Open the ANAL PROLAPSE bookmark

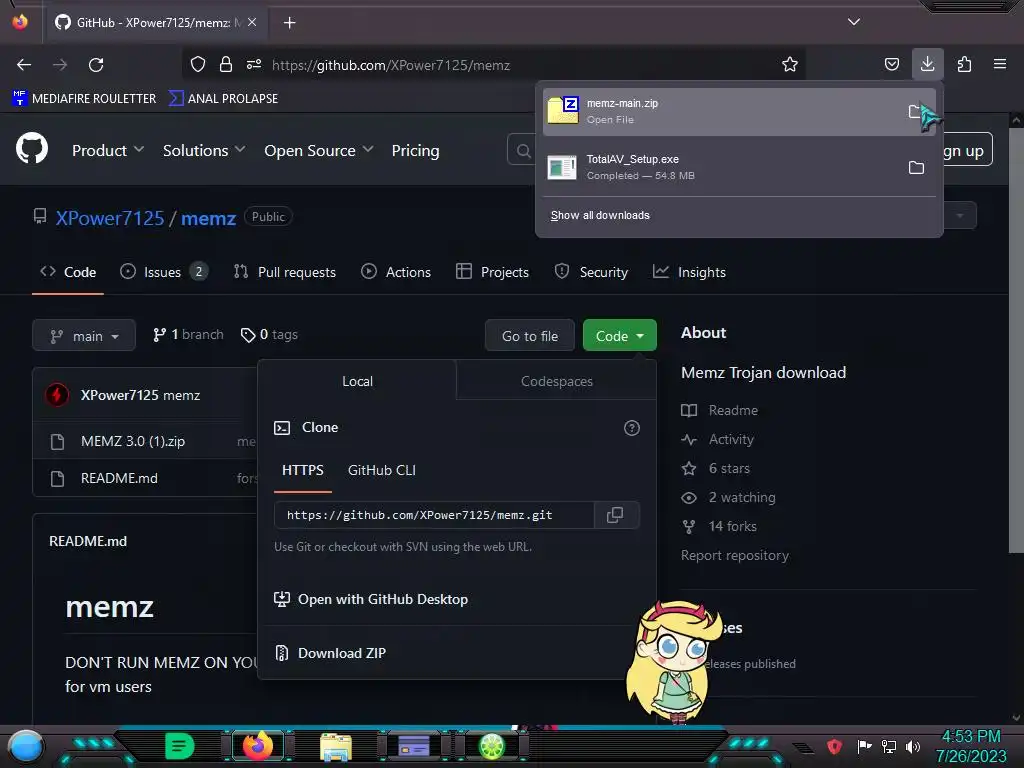pos(223,99)
